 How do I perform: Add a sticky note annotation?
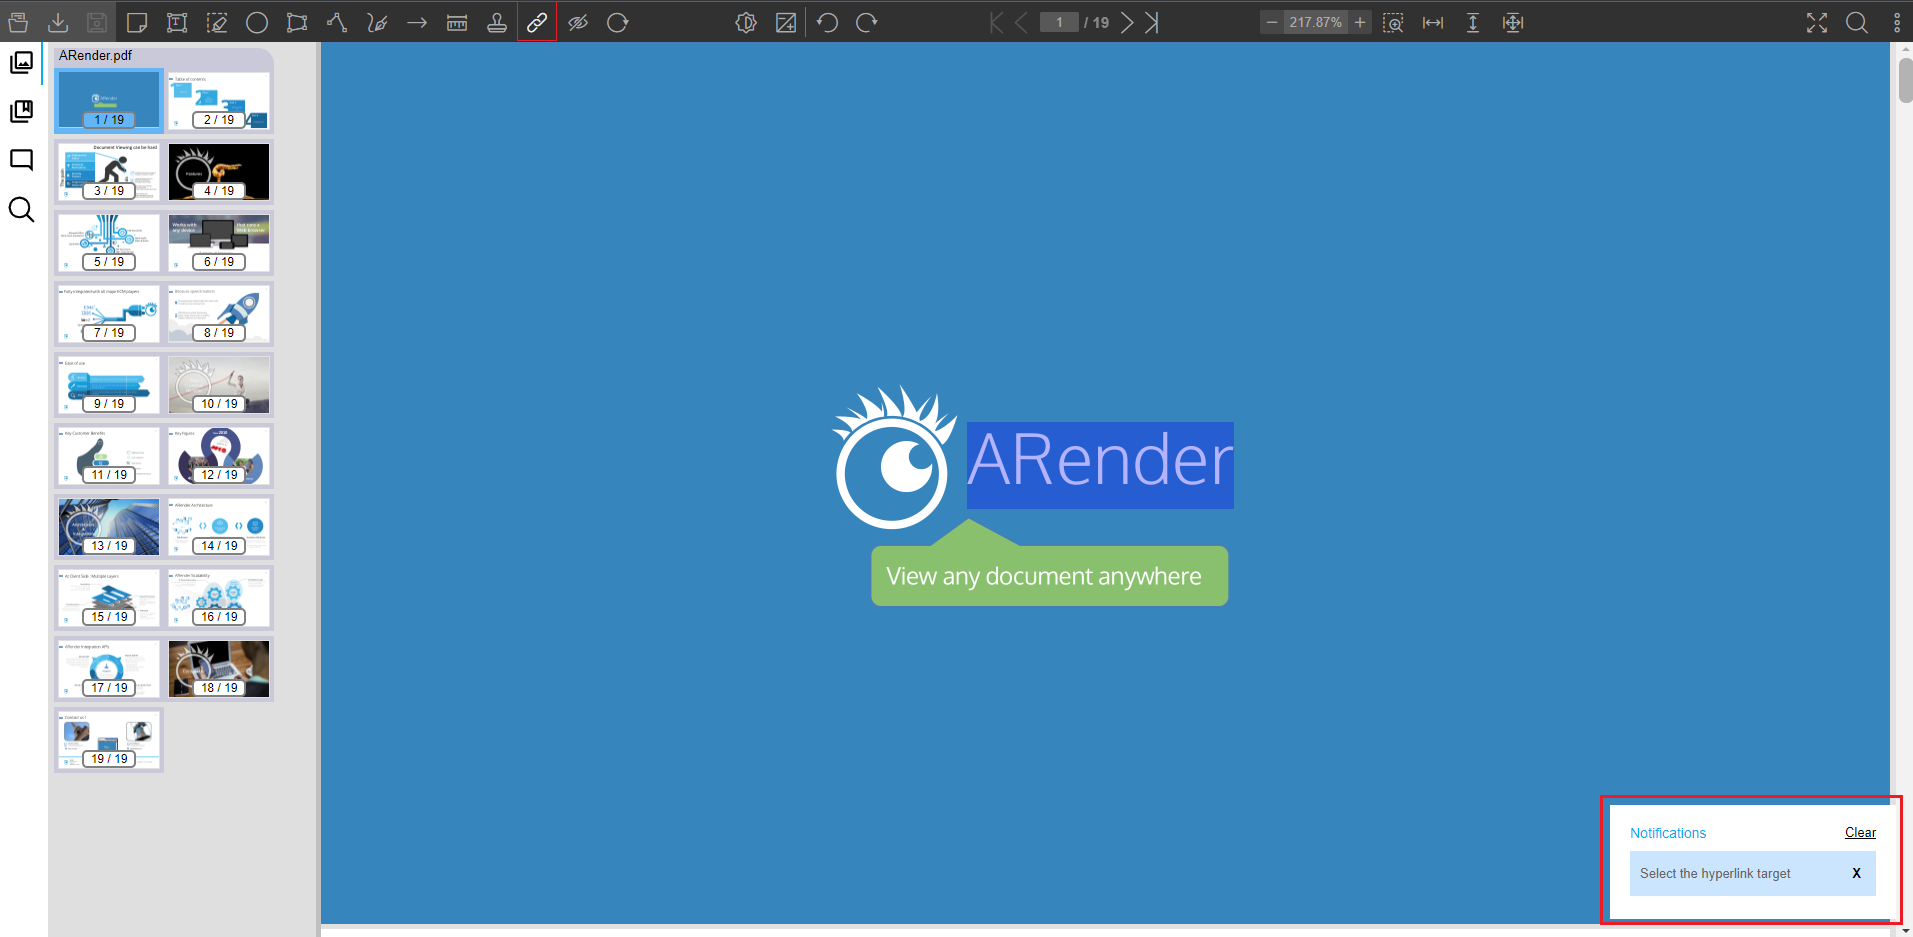(x=137, y=22)
